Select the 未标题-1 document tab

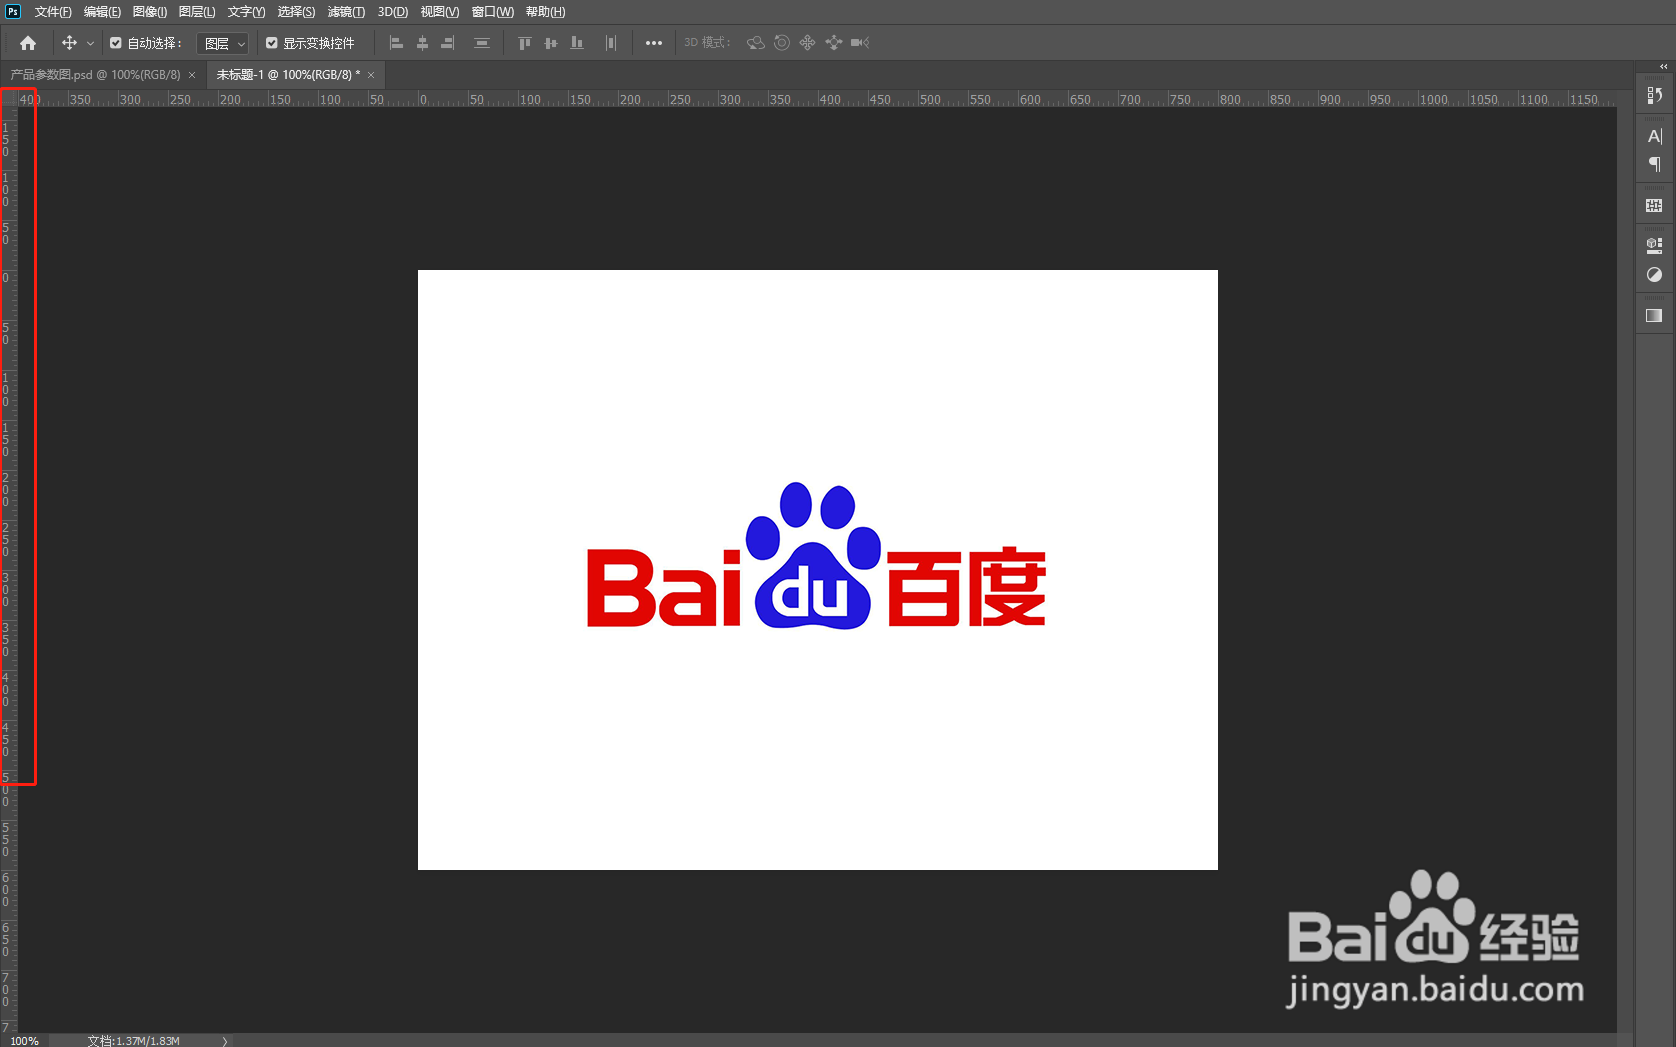pos(288,75)
